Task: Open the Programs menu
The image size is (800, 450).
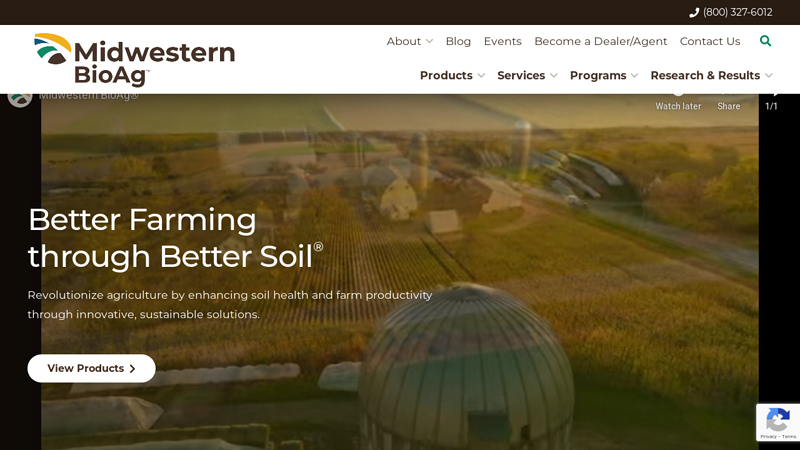Action: pos(598,76)
